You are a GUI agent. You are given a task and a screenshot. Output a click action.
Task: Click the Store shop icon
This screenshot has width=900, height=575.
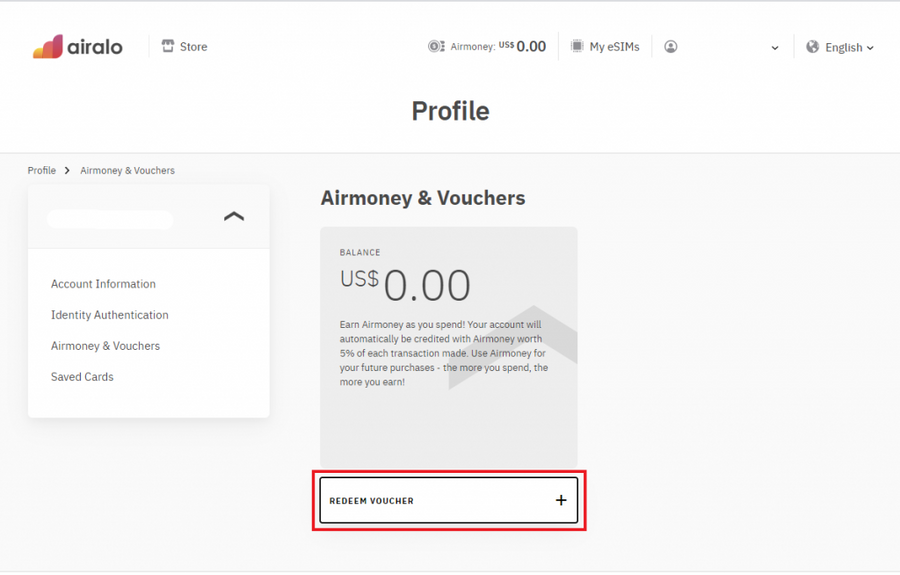click(x=168, y=46)
